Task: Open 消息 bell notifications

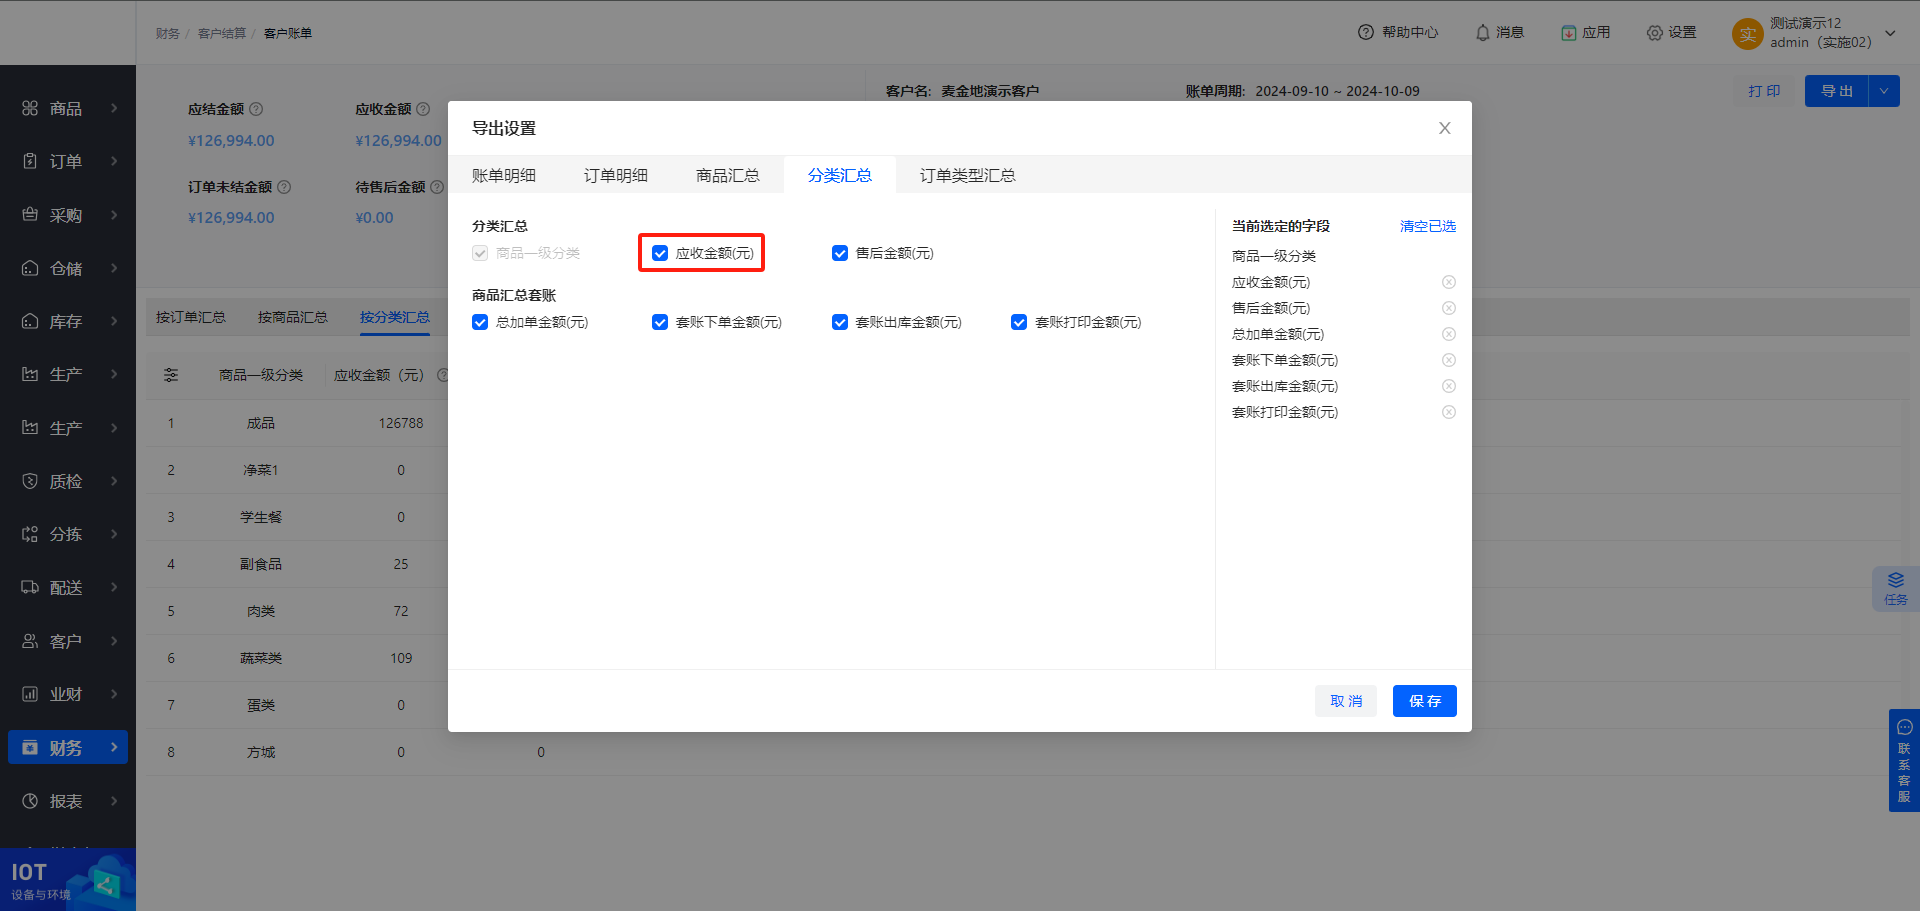Action: 1483,32
